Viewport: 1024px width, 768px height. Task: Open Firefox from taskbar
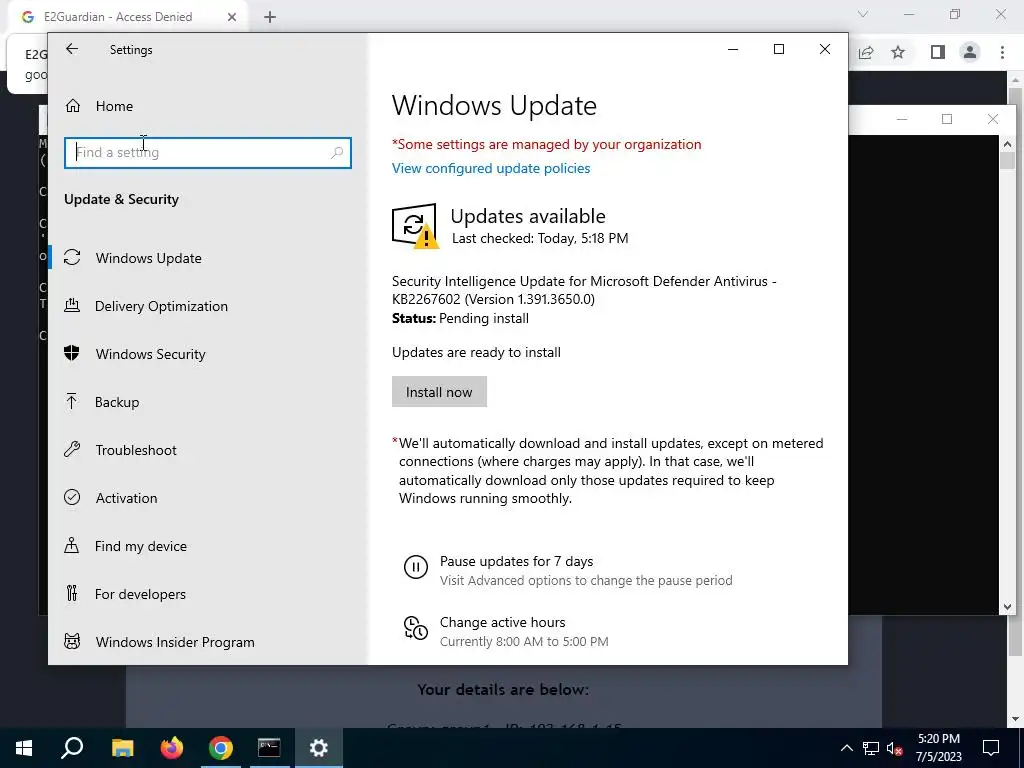(172, 748)
